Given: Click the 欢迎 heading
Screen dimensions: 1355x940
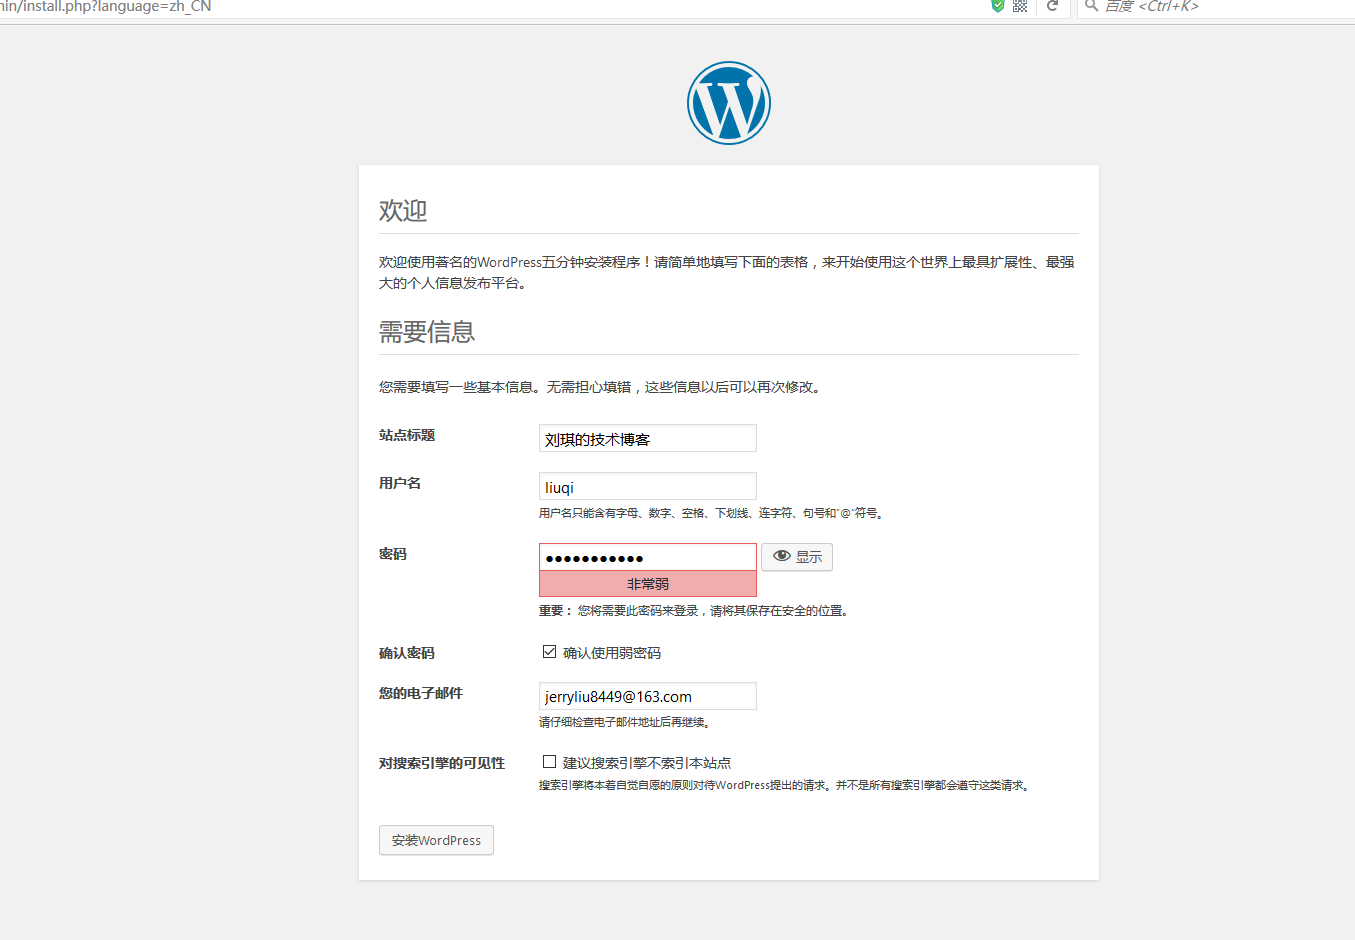Looking at the screenshot, I should [403, 211].
